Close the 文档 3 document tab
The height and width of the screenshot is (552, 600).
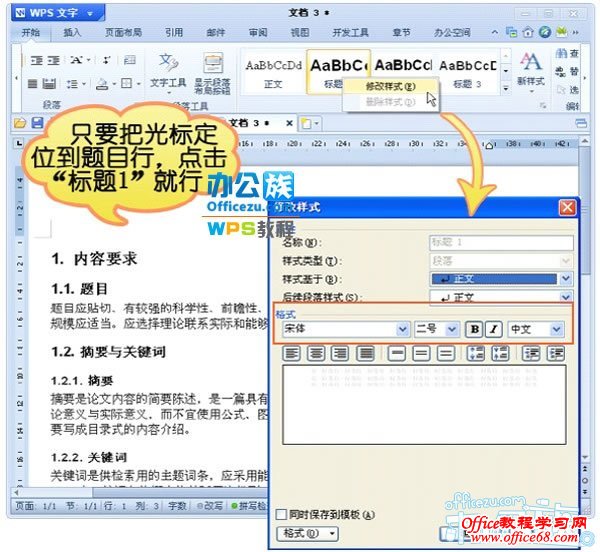click(289, 123)
